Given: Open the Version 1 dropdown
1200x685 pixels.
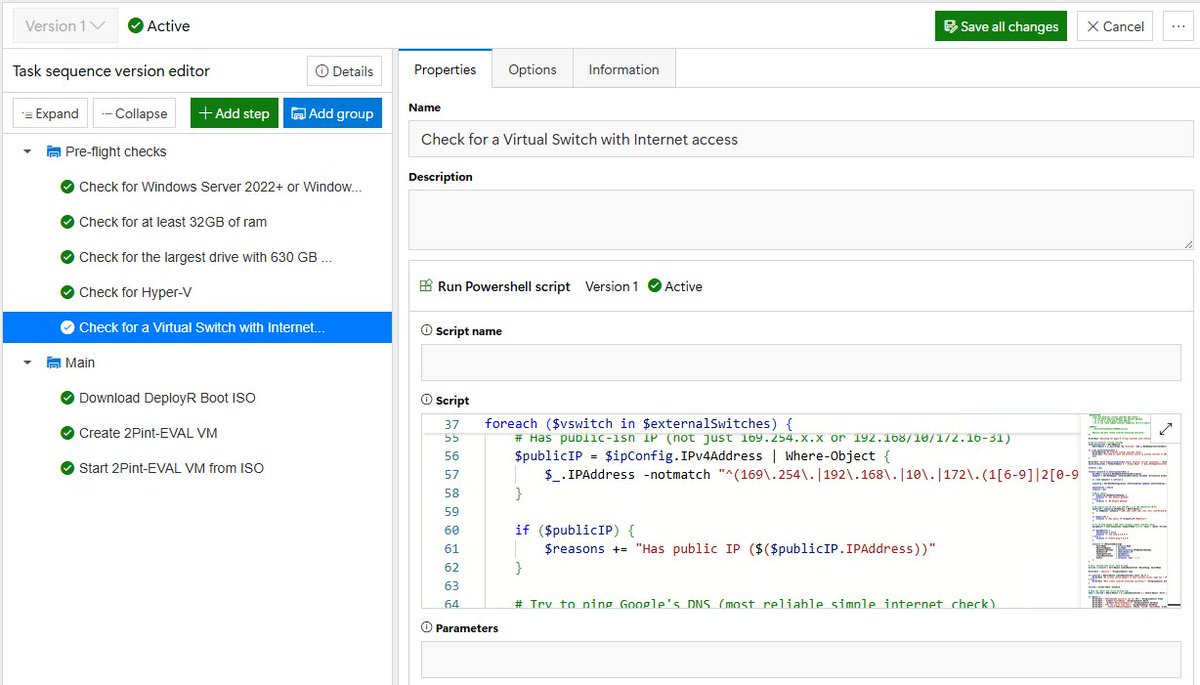Looking at the screenshot, I should click(x=65, y=26).
